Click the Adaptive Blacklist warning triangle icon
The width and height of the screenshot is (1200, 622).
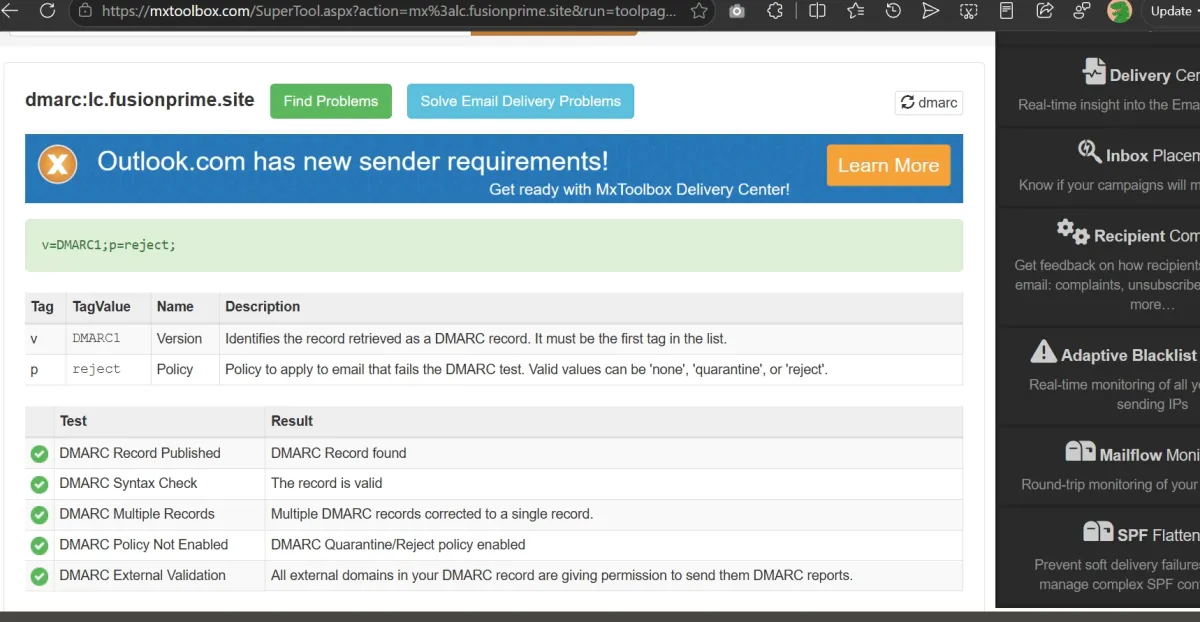[x=1043, y=351]
